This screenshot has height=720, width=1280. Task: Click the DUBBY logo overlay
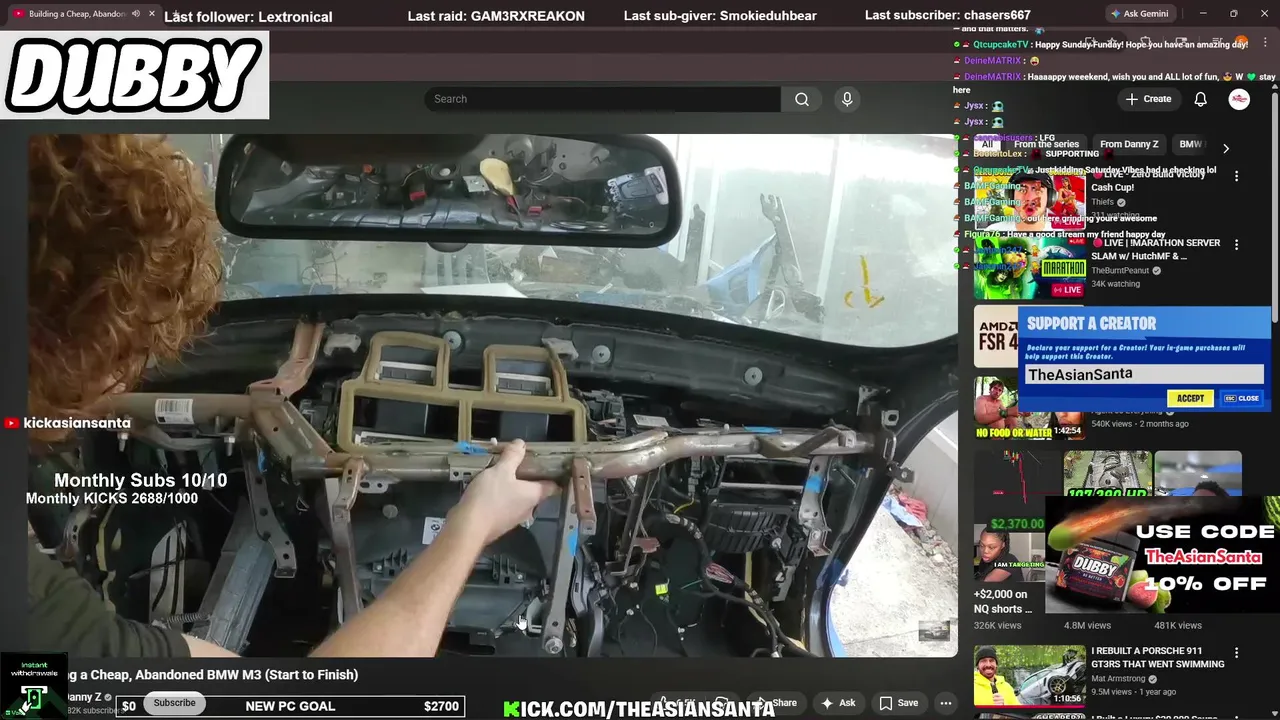click(135, 75)
